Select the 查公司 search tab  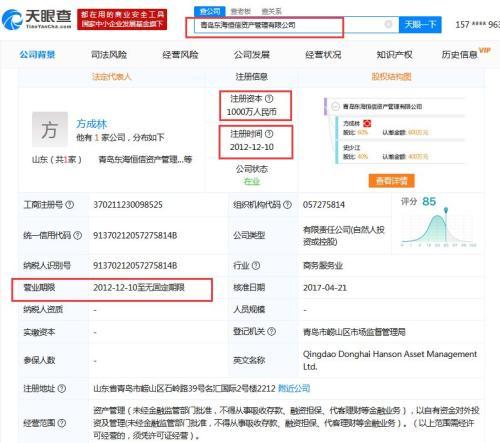[x=210, y=11]
